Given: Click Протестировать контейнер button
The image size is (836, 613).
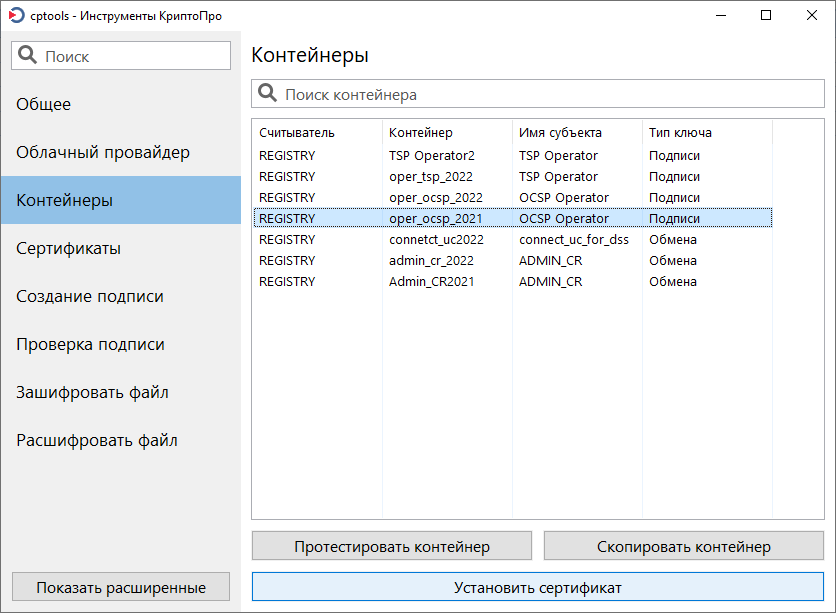Looking at the screenshot, I should click(x=392, y=546).
